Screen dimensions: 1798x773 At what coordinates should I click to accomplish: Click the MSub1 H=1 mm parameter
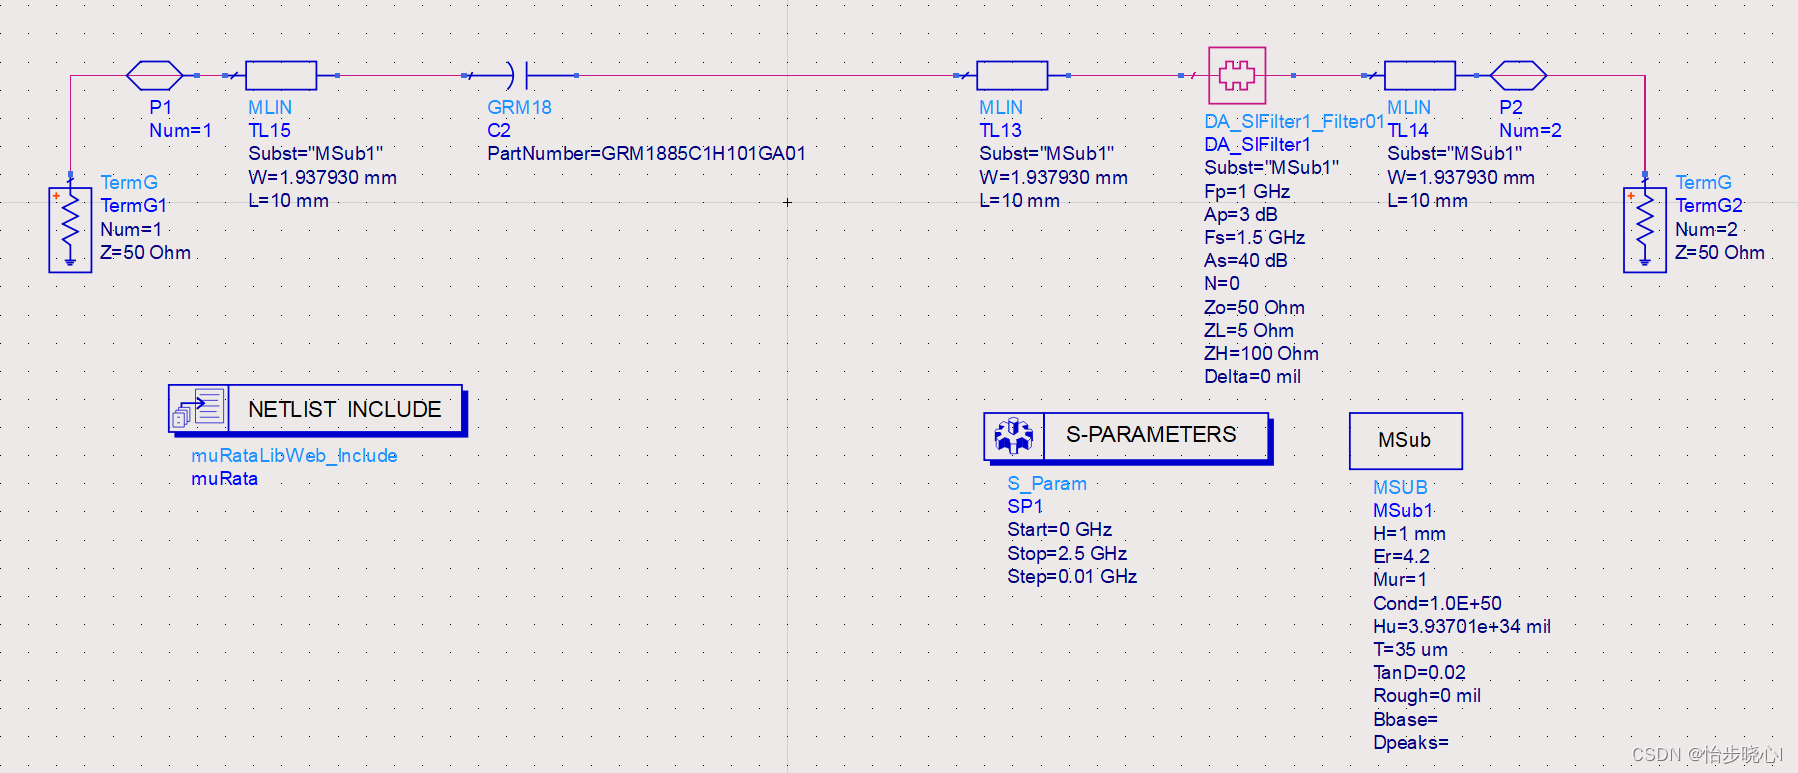(x=1409, y=533)
